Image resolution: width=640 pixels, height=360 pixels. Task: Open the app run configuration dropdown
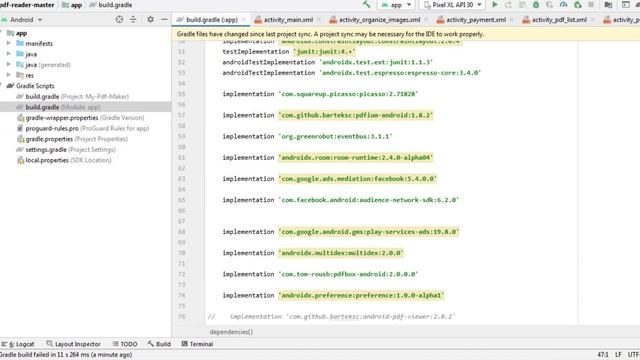click(396, 5)
